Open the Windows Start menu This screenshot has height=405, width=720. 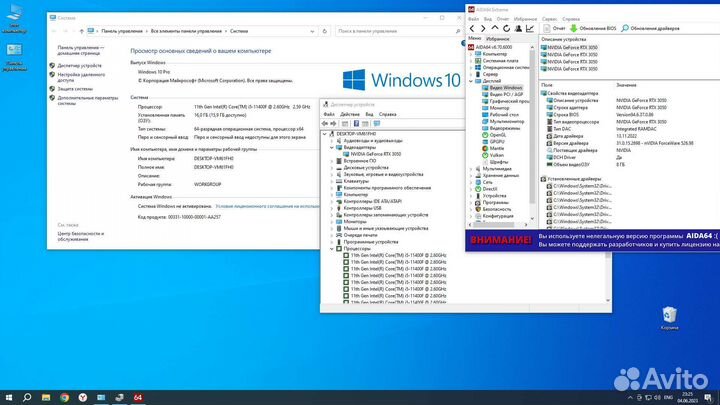(8, 398)
